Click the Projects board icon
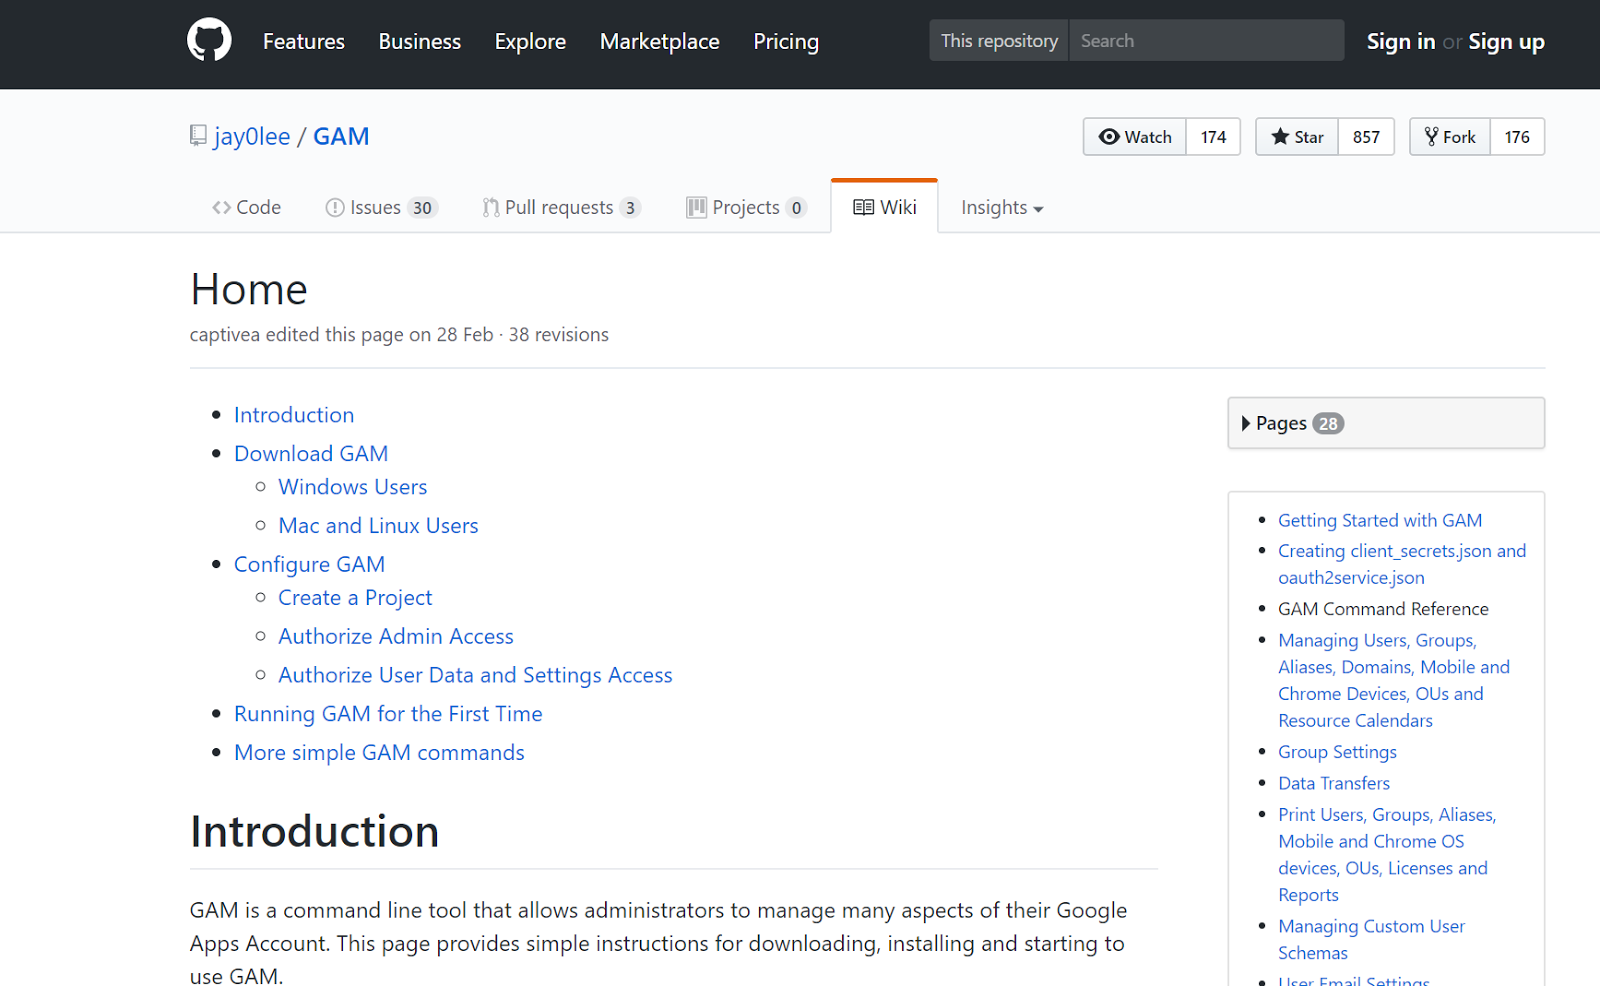1600x986 pixels. (697, 207)
